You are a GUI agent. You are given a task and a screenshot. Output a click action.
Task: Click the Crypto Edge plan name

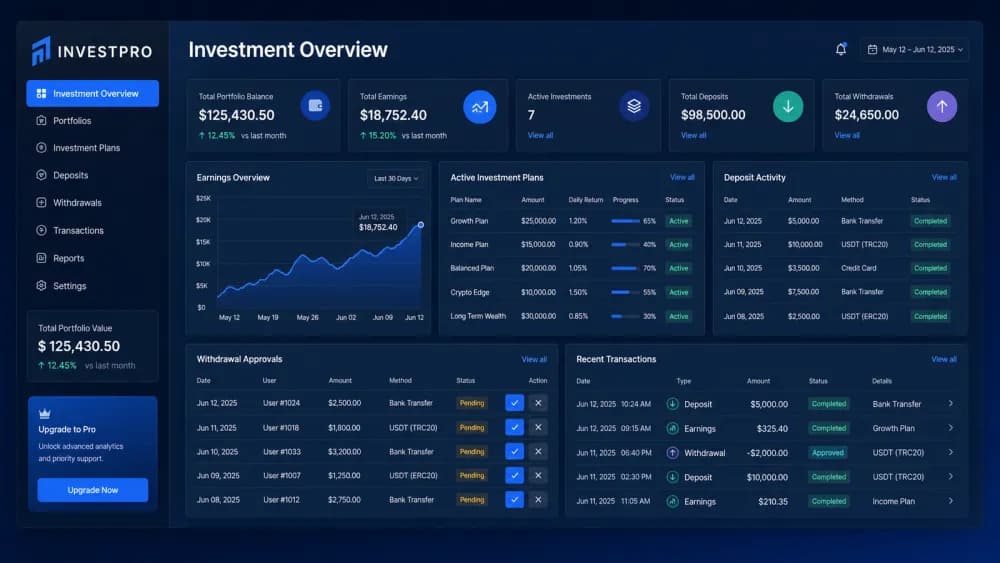(x=470, y=292)
